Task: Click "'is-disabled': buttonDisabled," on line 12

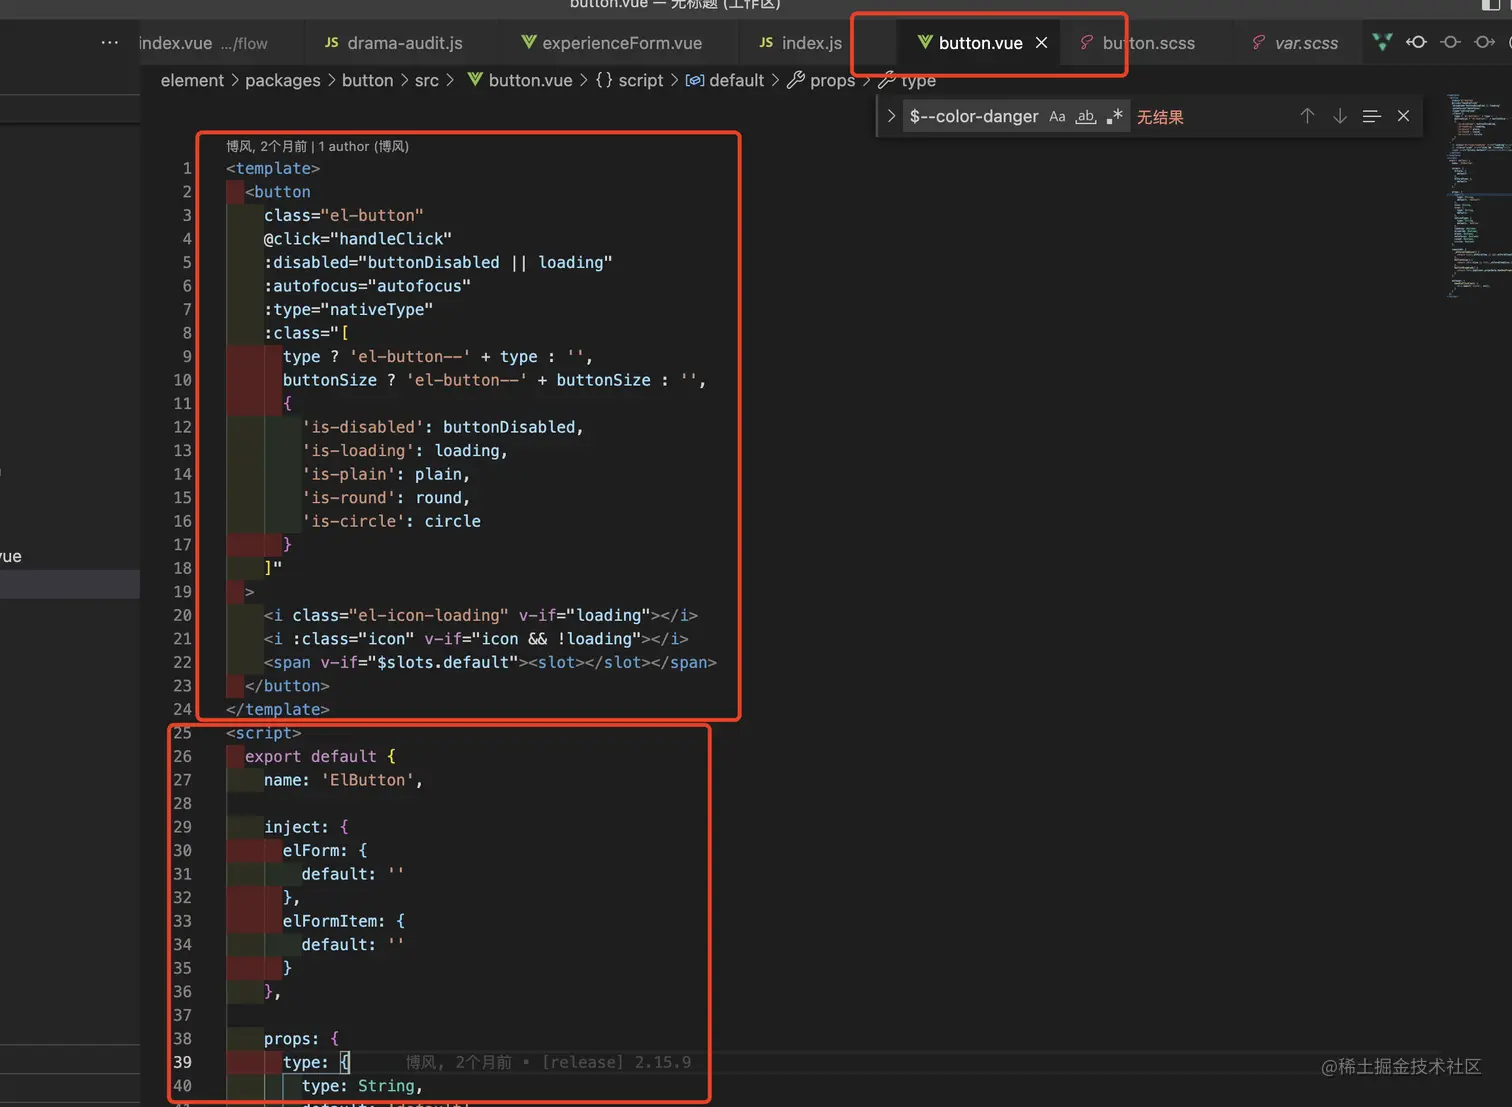Action: tap(443, 427)
